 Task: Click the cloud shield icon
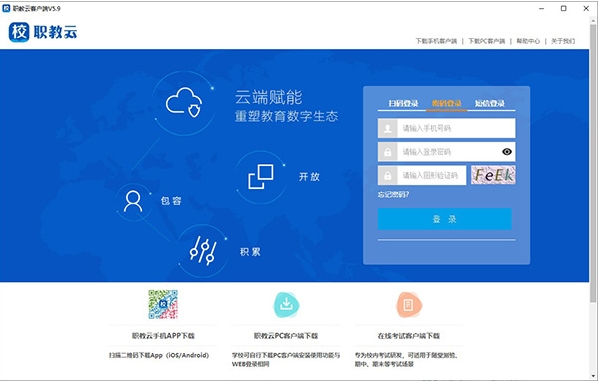(184, 102)
